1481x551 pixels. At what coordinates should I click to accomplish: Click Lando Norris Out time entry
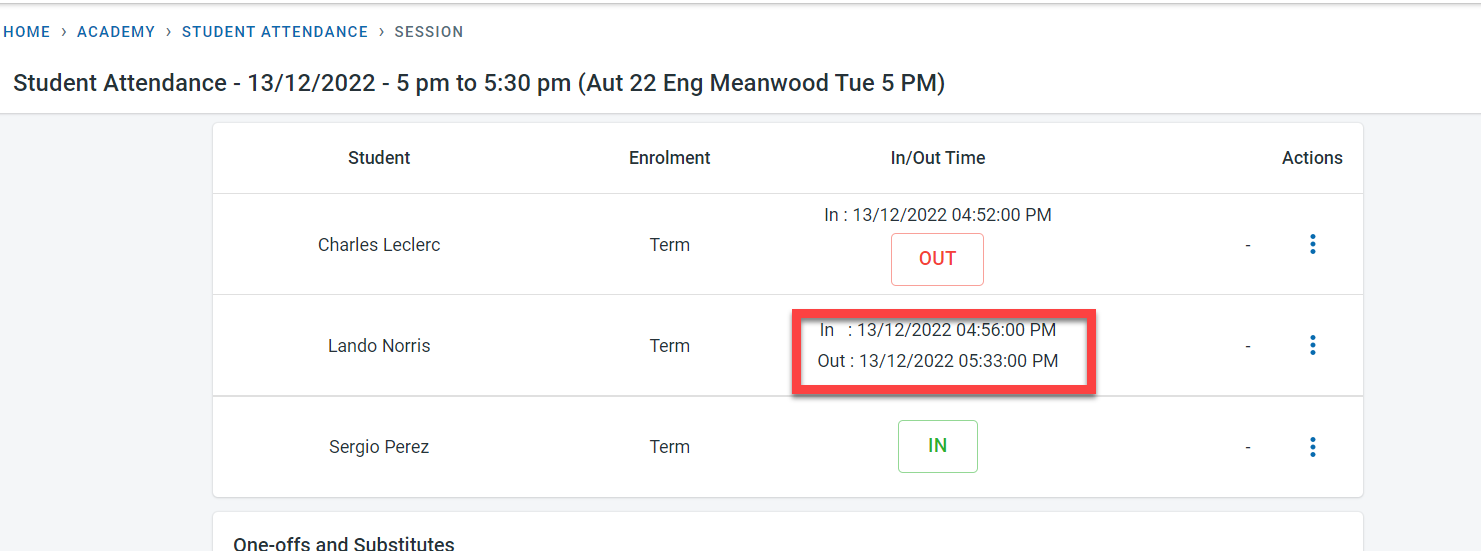click(x=937, y=361)
